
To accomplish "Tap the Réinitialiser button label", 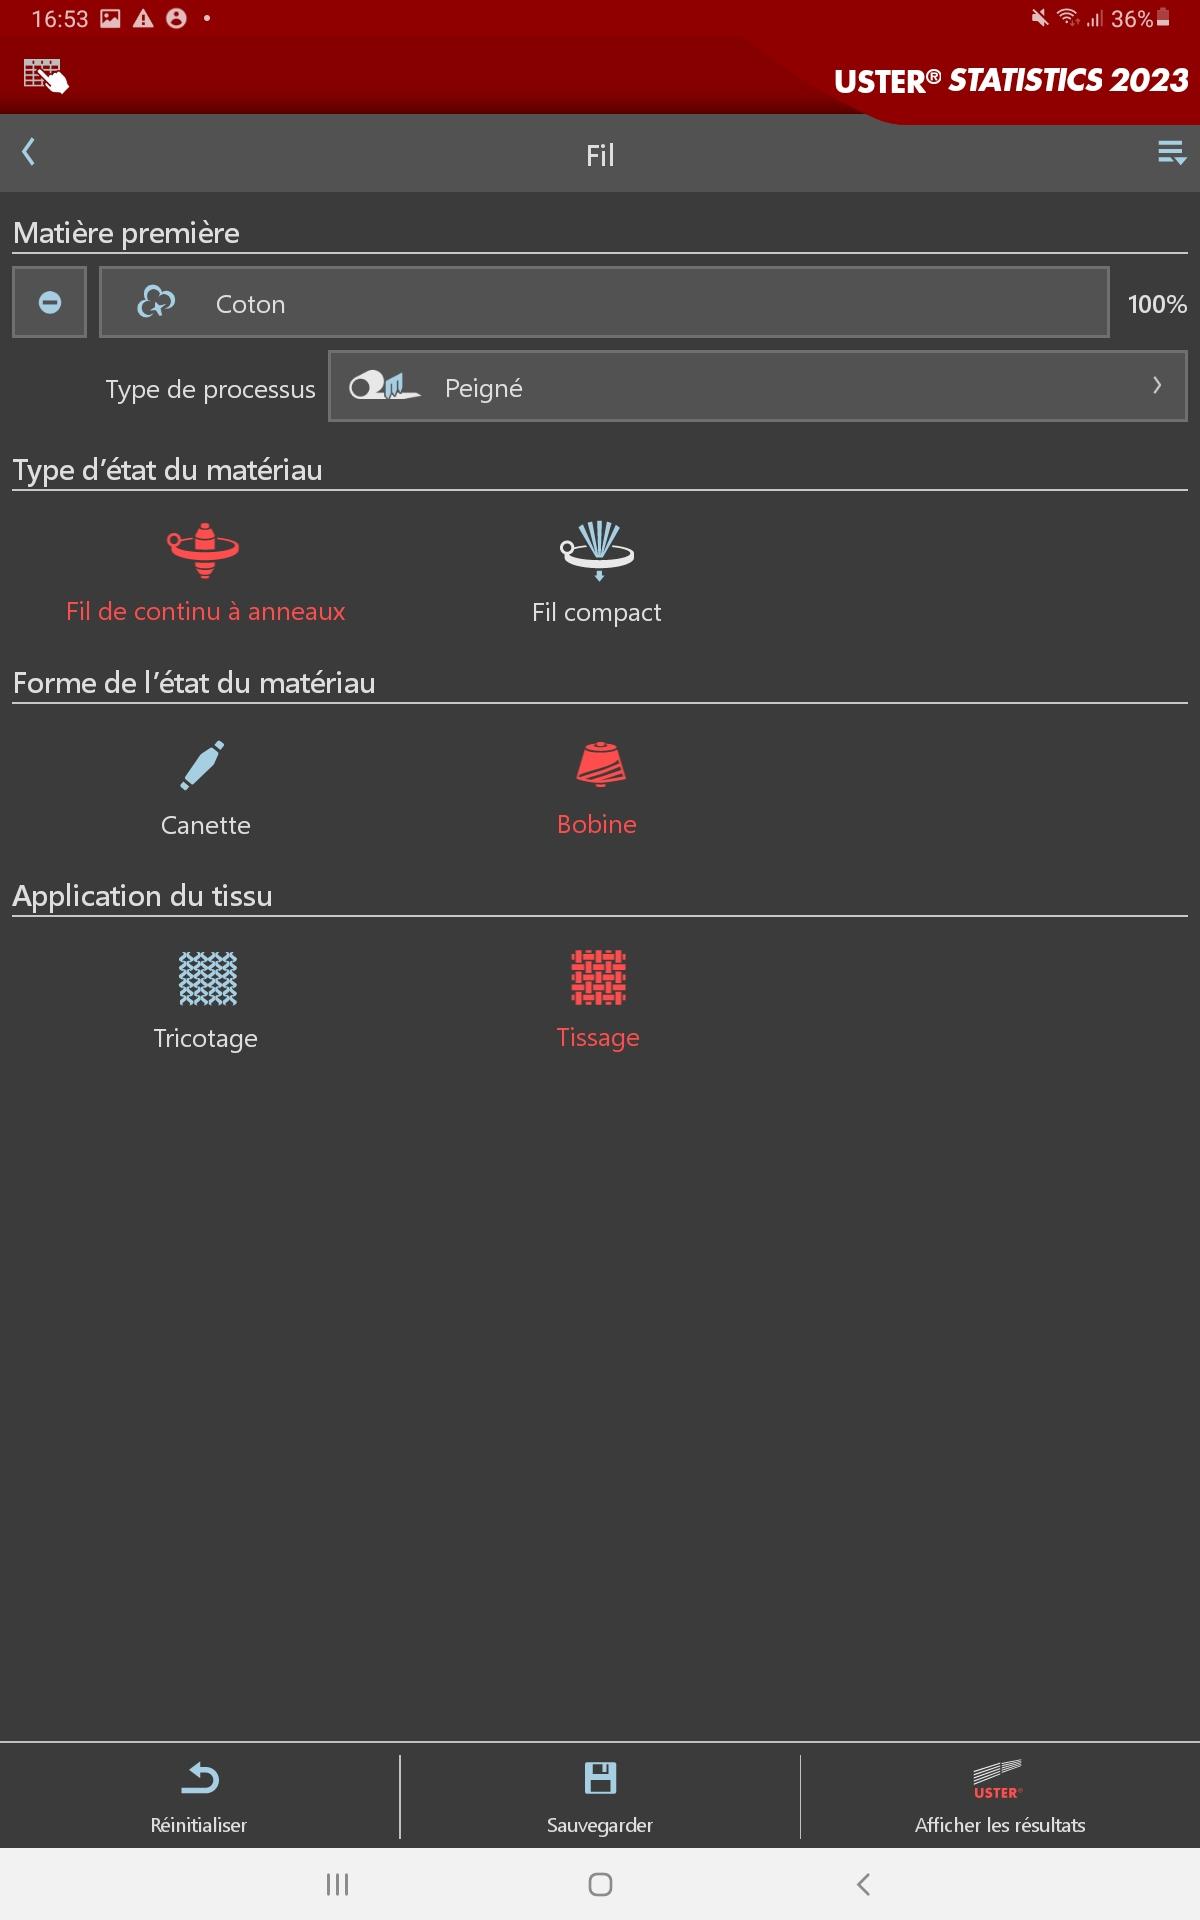I will coord(198,1825).
